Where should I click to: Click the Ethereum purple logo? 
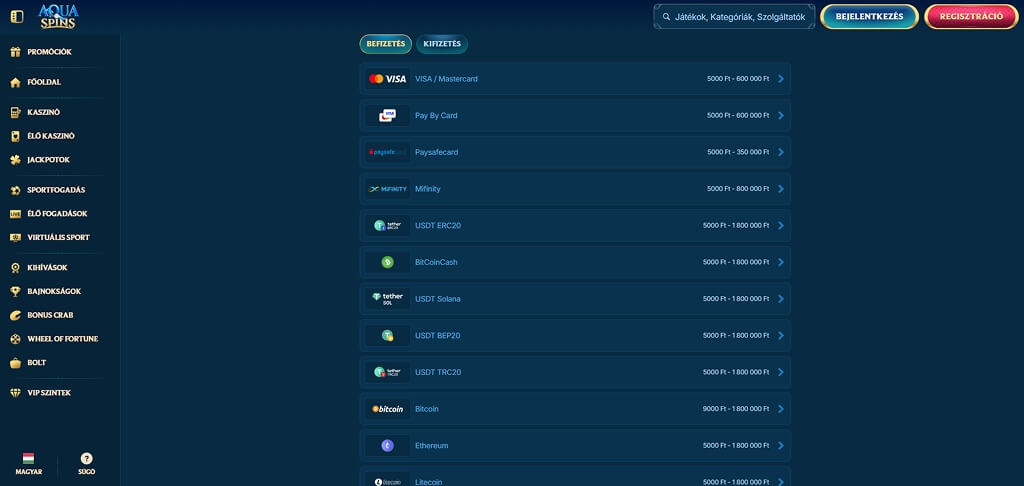387,446
